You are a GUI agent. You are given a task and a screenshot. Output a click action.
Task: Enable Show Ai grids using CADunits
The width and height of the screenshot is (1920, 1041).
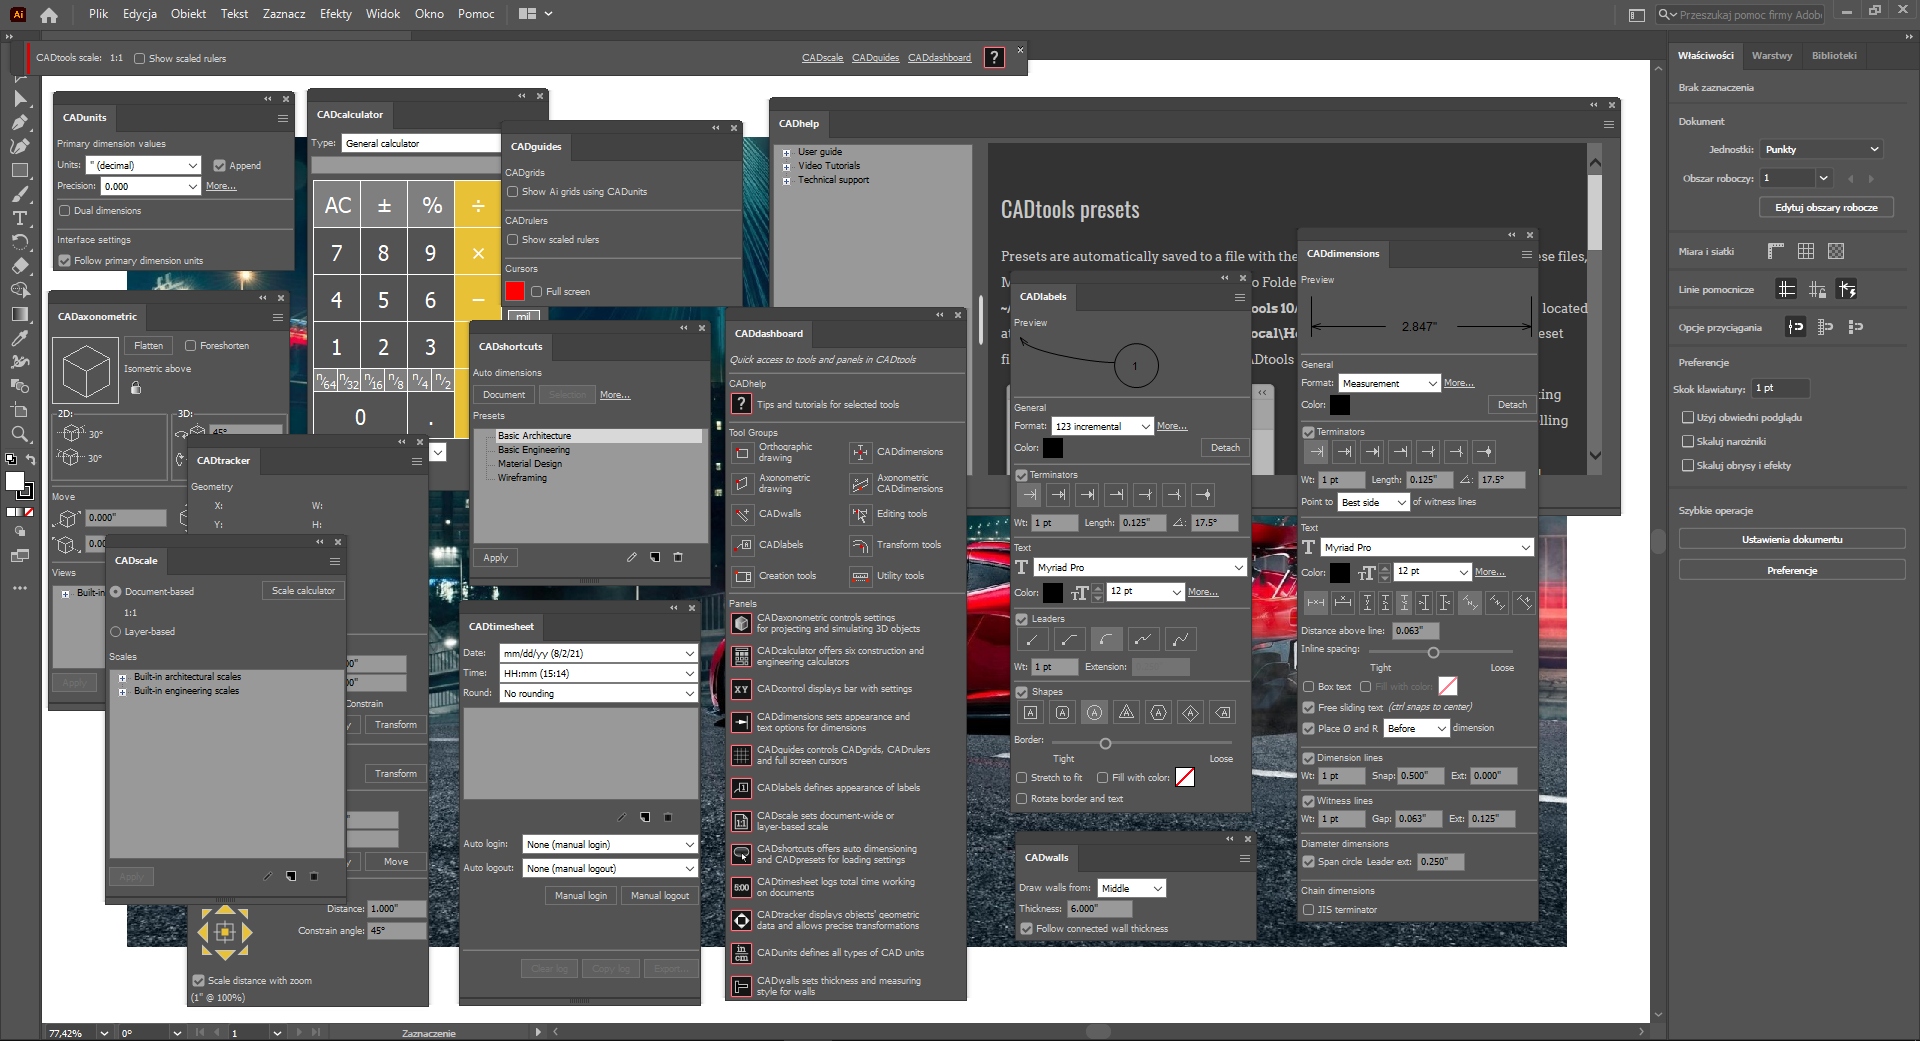pos(512,192)
